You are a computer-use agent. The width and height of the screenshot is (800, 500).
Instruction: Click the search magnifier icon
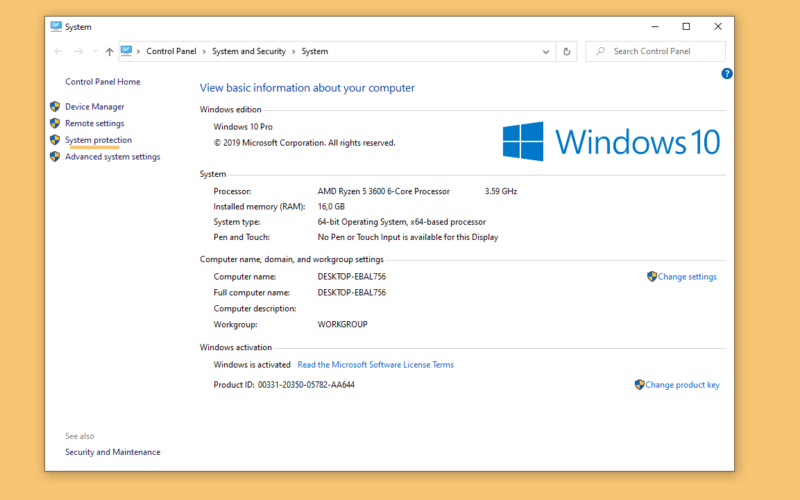point(601,51)
